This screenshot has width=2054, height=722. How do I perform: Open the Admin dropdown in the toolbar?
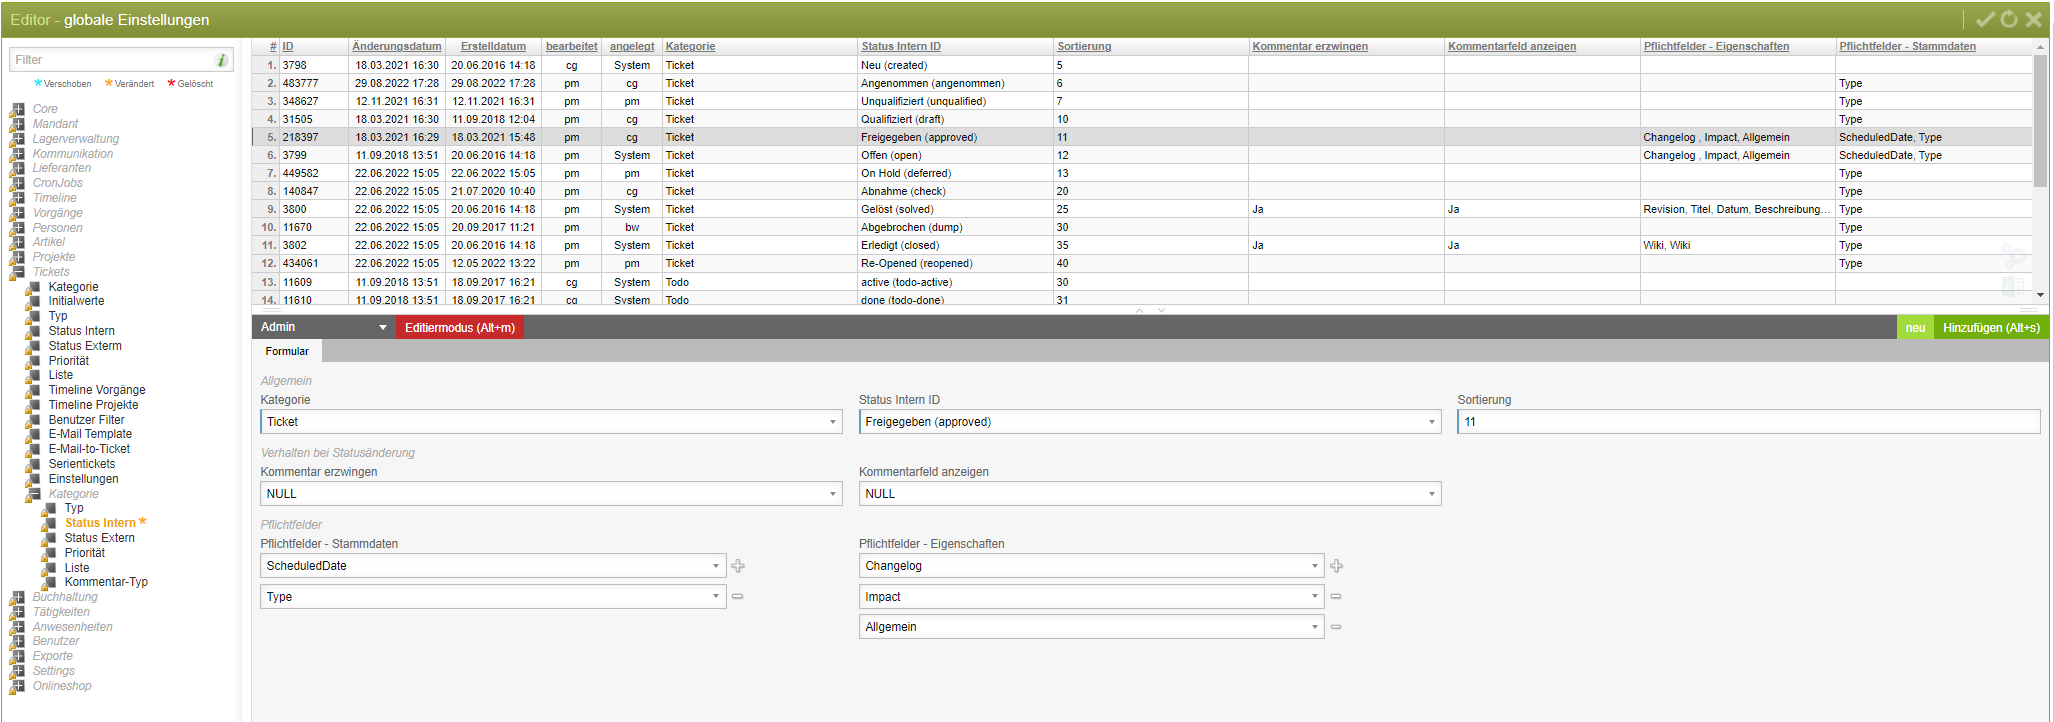click(324, 327)
